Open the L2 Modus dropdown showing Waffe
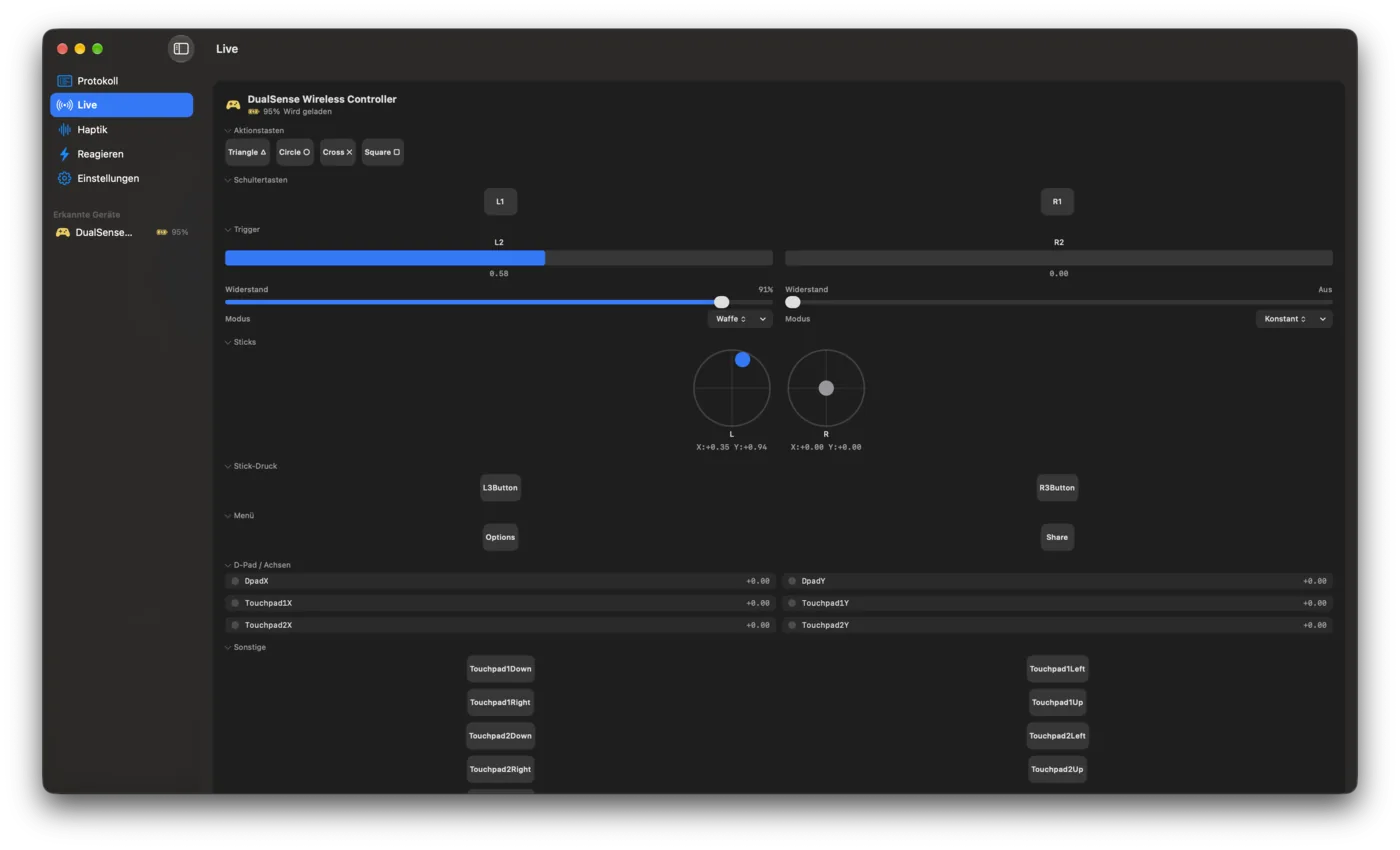 [740, 319]
